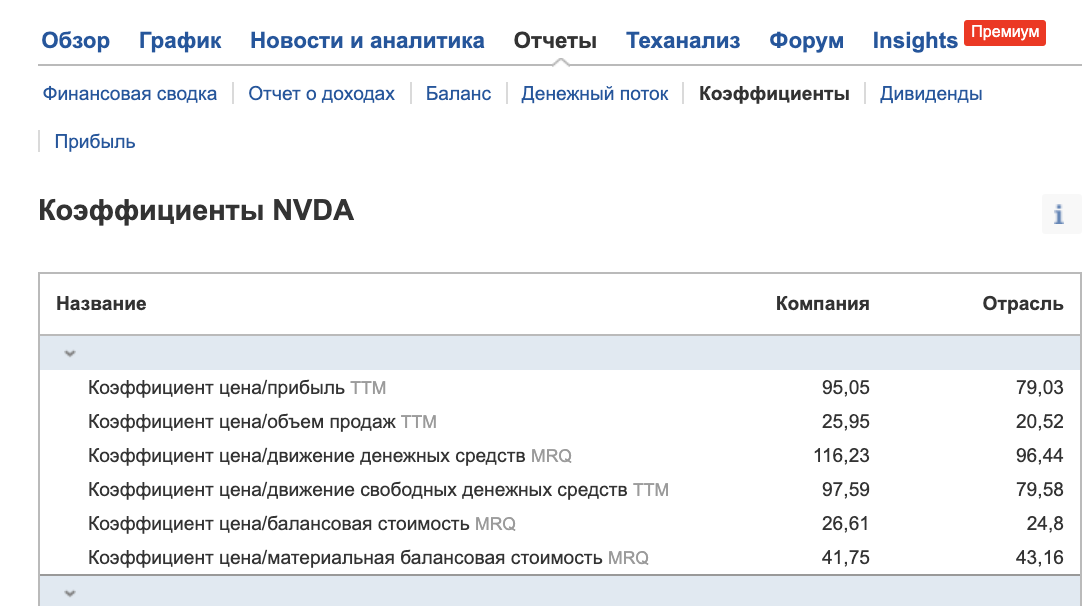Open Новости и аналитика tab
The height and width of the screenshot is (606, 1092).
(x=367, y=40)
